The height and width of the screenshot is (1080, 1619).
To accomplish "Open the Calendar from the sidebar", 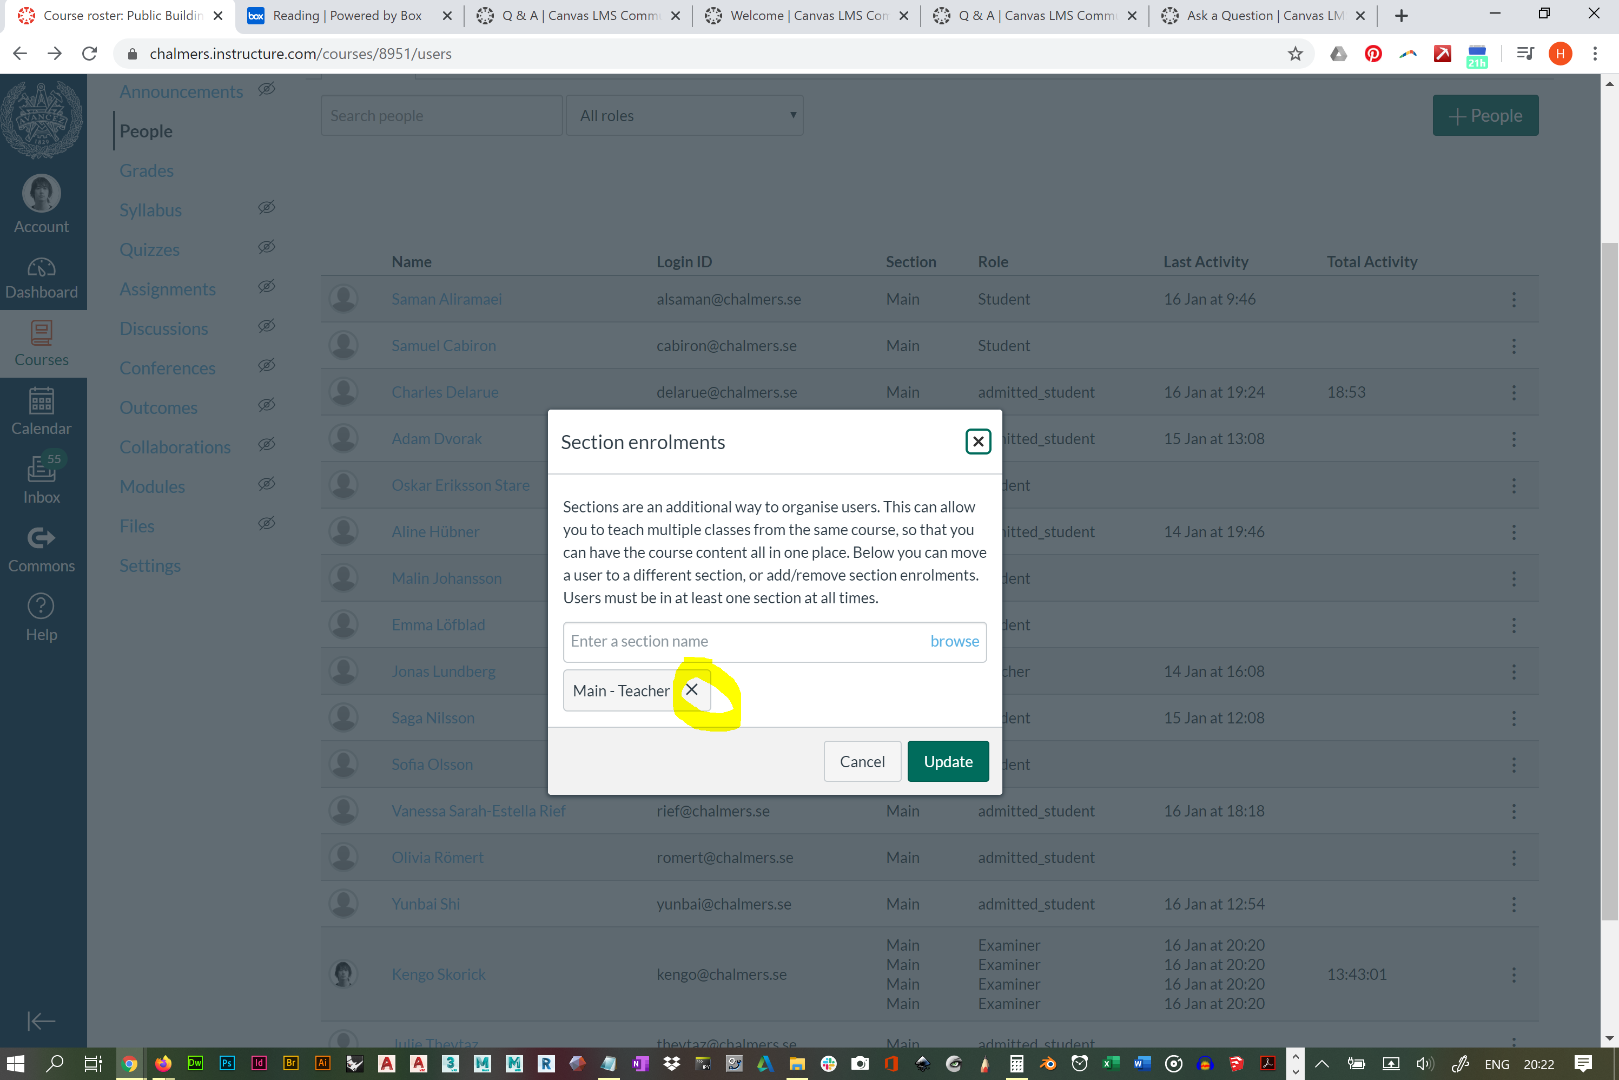I will [42, 412].
